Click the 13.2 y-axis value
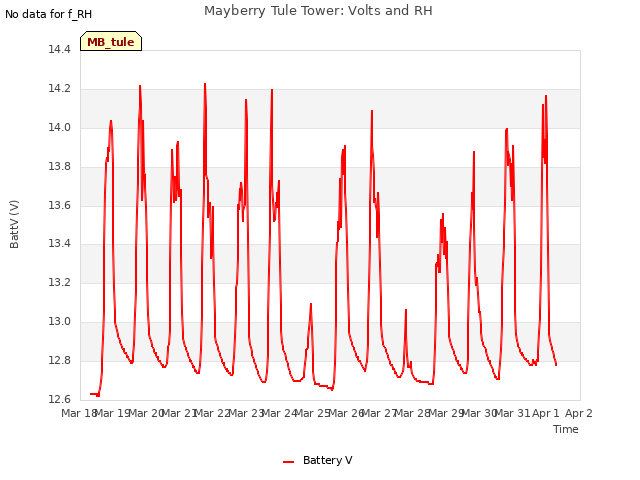Viewport: 640px width, 480px height. 60,282
